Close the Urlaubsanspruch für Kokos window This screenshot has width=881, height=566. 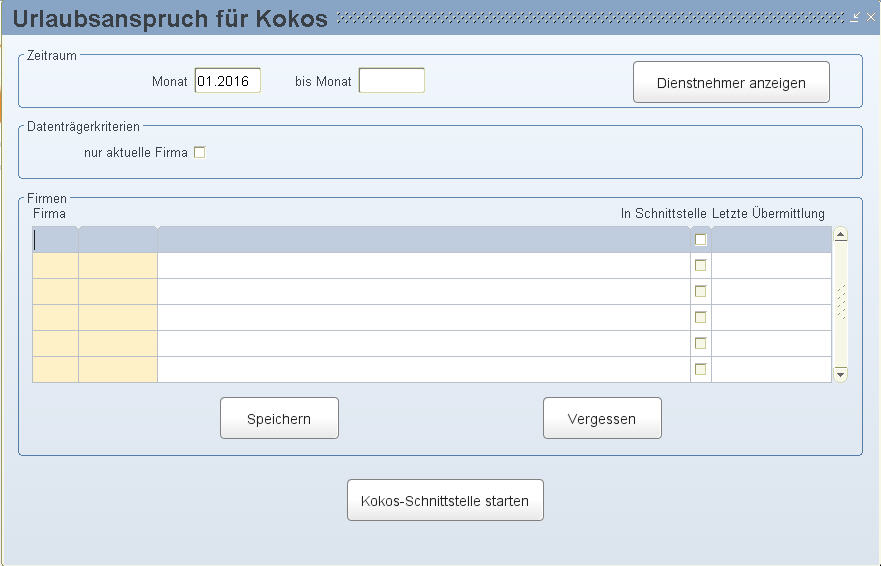(x=870, y=17)
